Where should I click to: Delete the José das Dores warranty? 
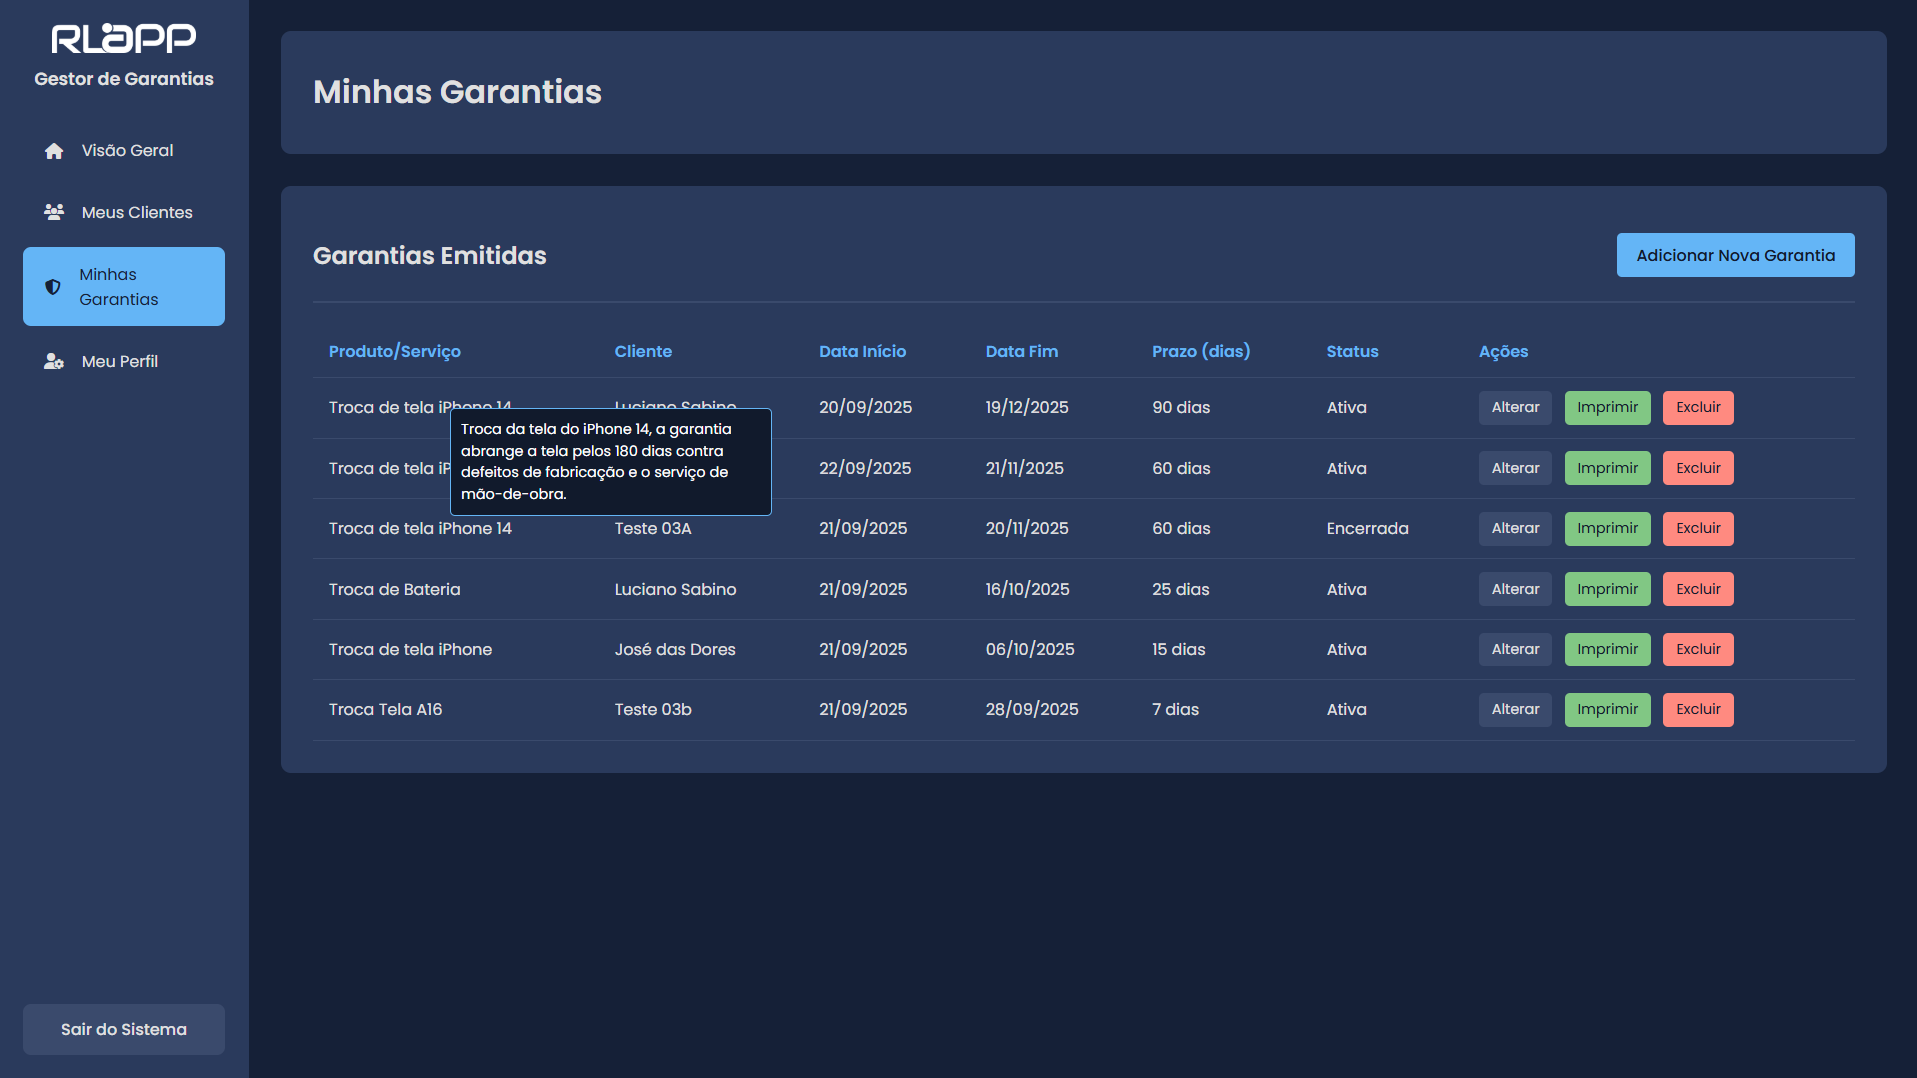(x=1697, y=650)
